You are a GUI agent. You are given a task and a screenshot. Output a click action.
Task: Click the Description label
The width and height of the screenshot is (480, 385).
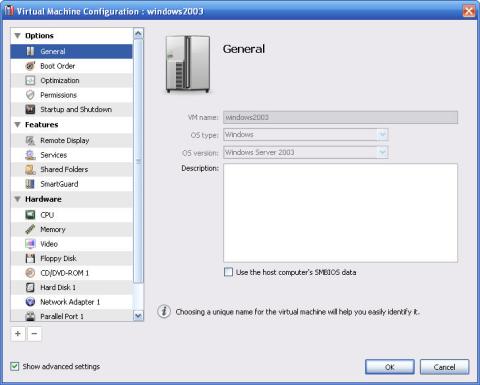(x=200, y=168)
